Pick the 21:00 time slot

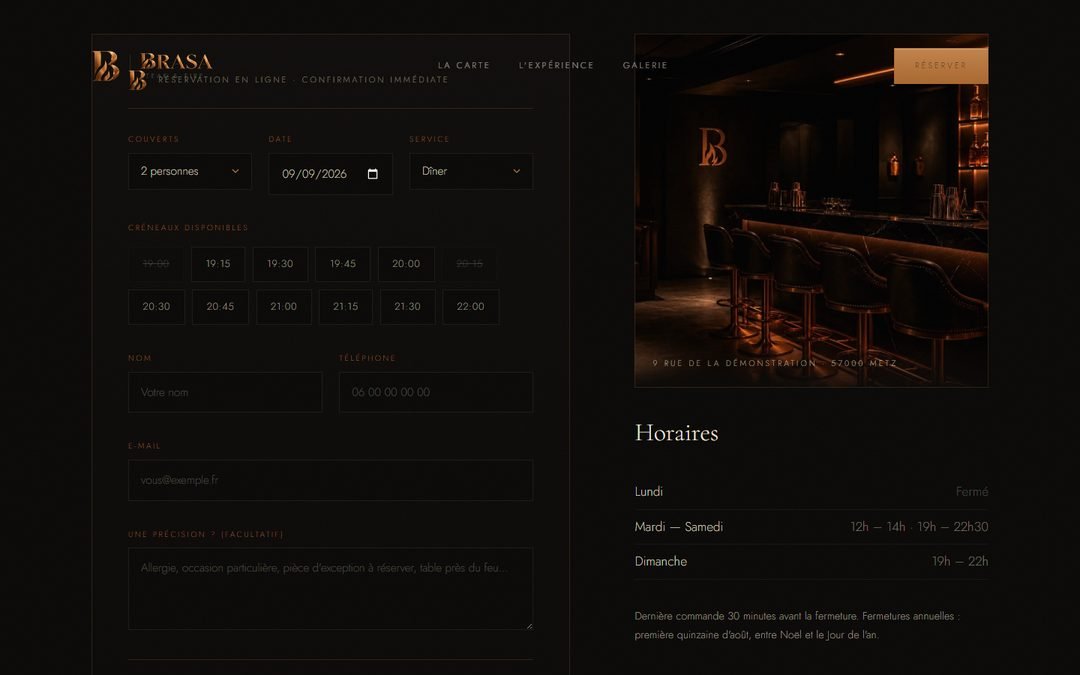284,307
